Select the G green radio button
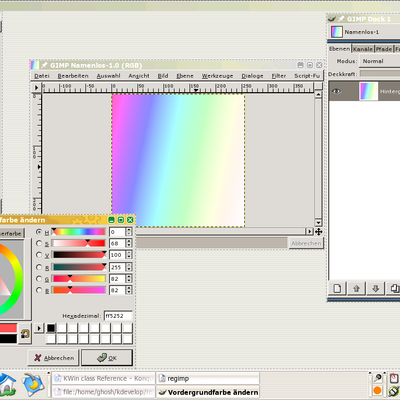The image size is (400, 400). [39, 279]
